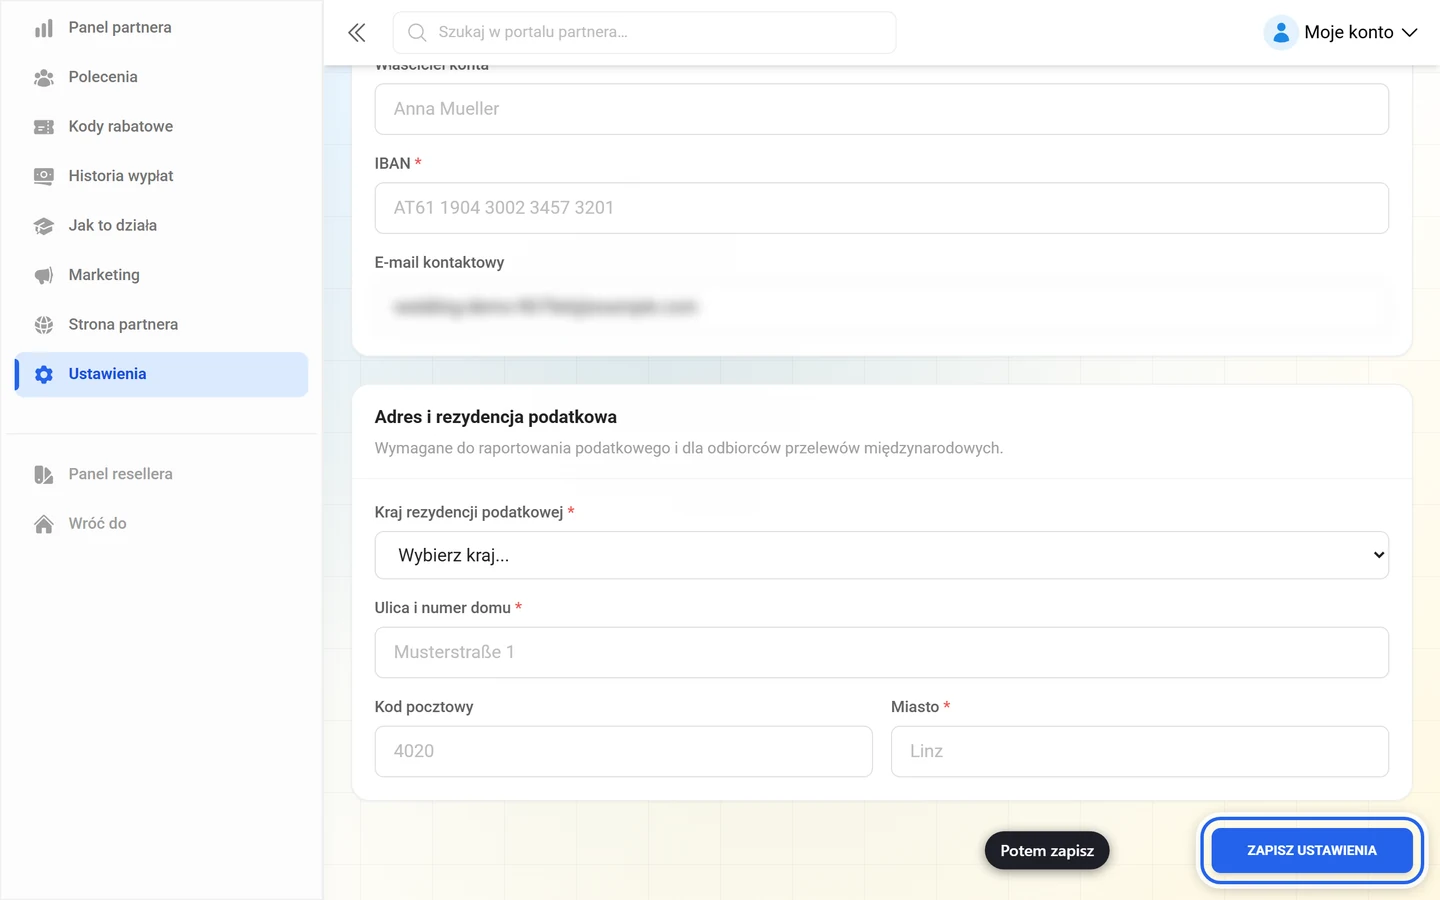Open Kody rabatowe page
Screen dimensions: 1440x900
point(161,127)
